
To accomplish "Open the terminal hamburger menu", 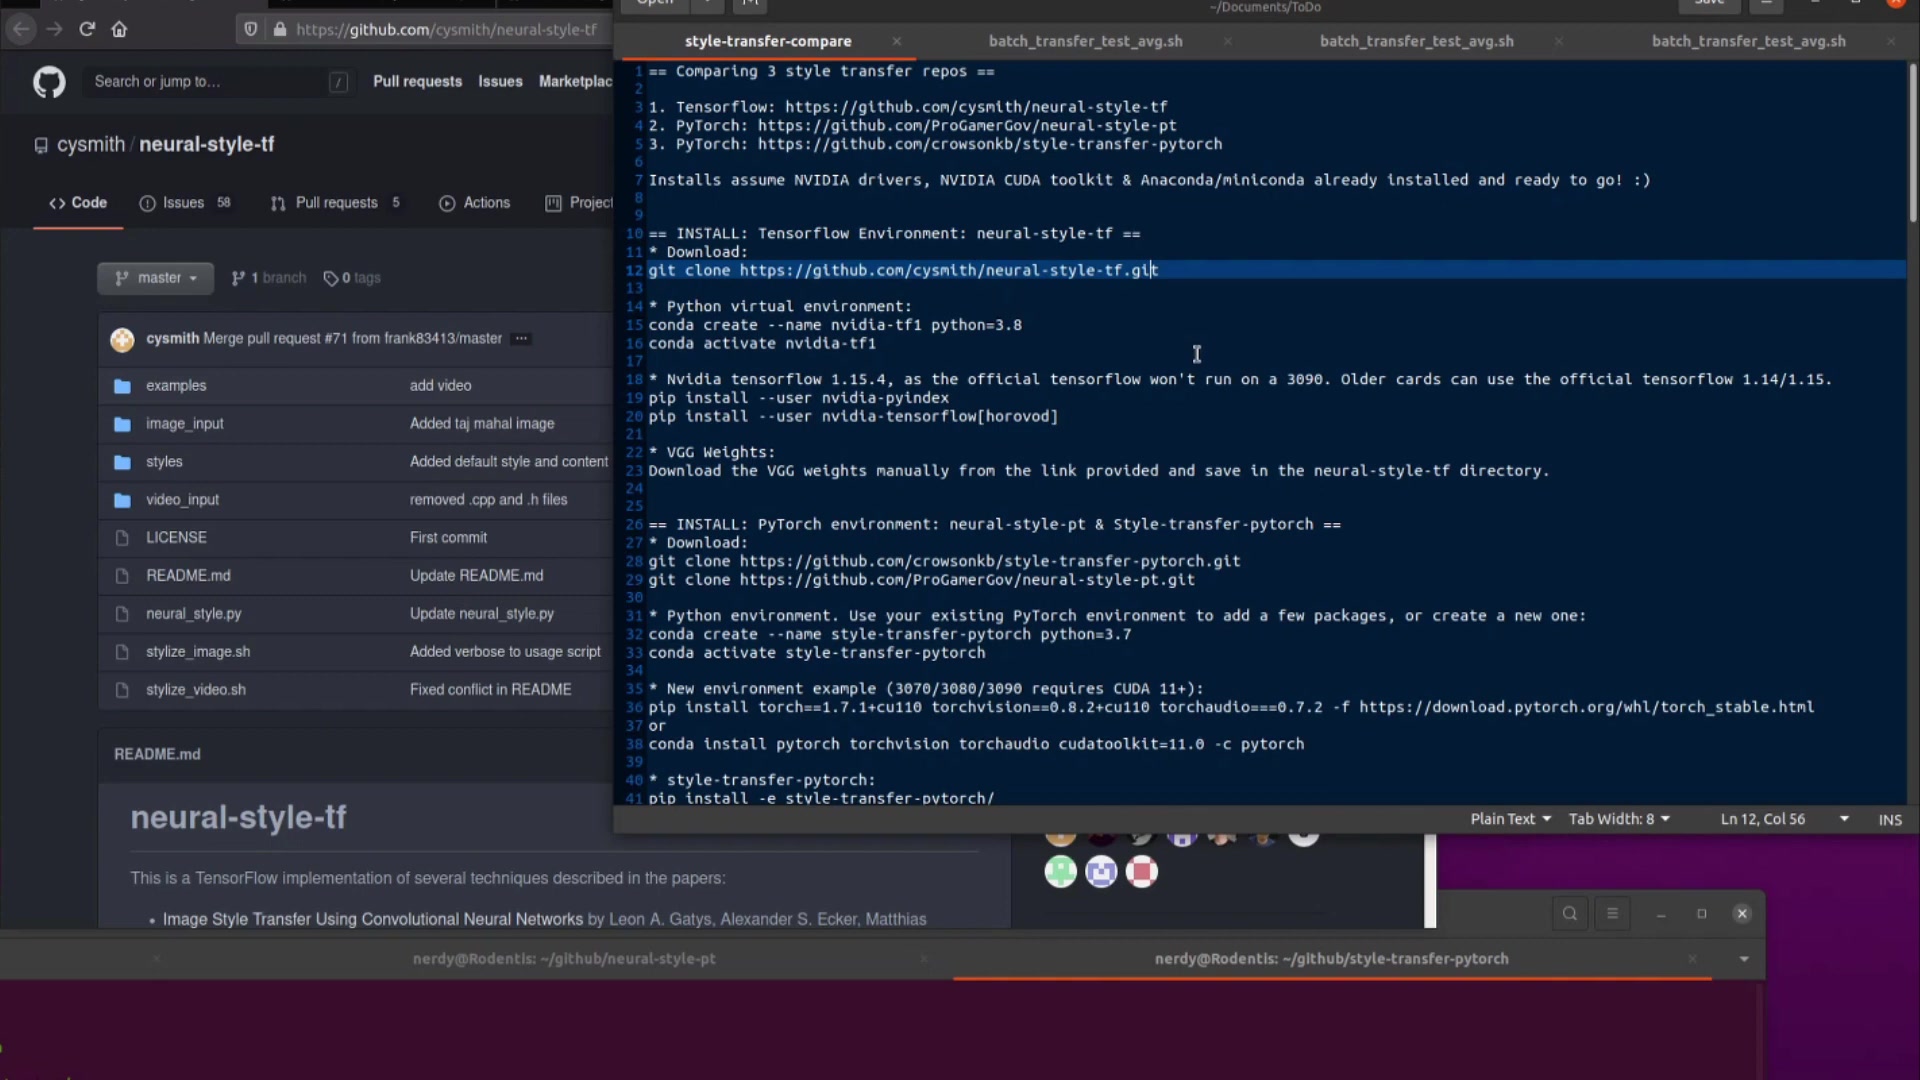I will pyautogui.click(x=1612, y=913).
